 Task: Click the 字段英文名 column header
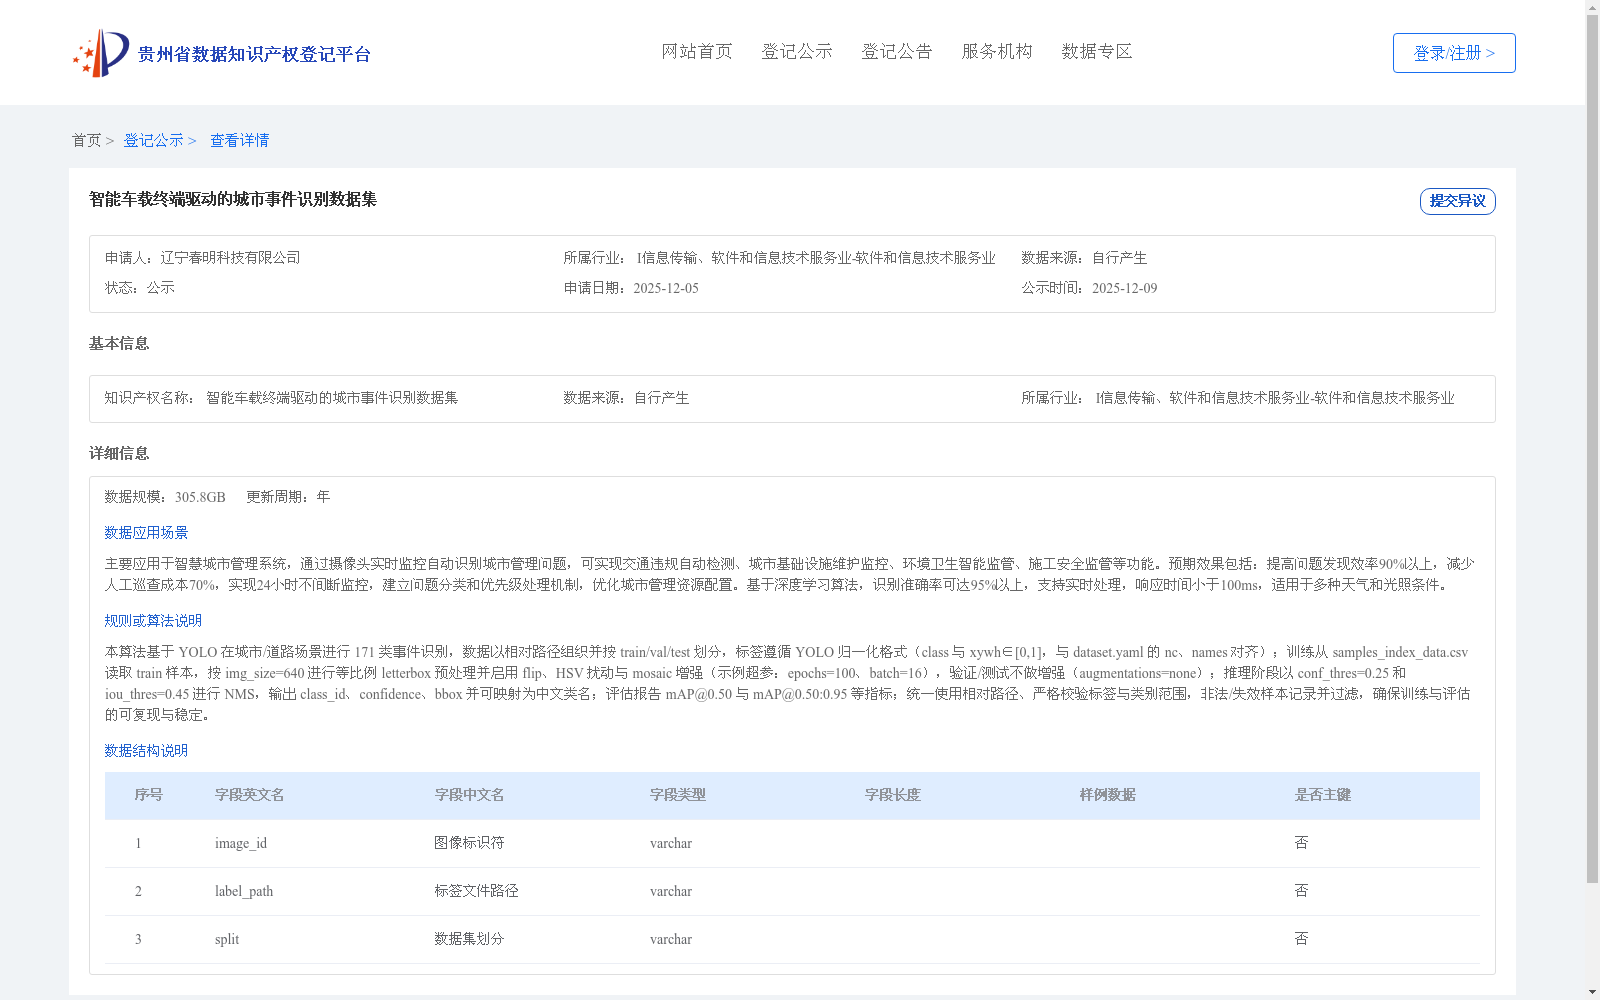pos(249,795)
